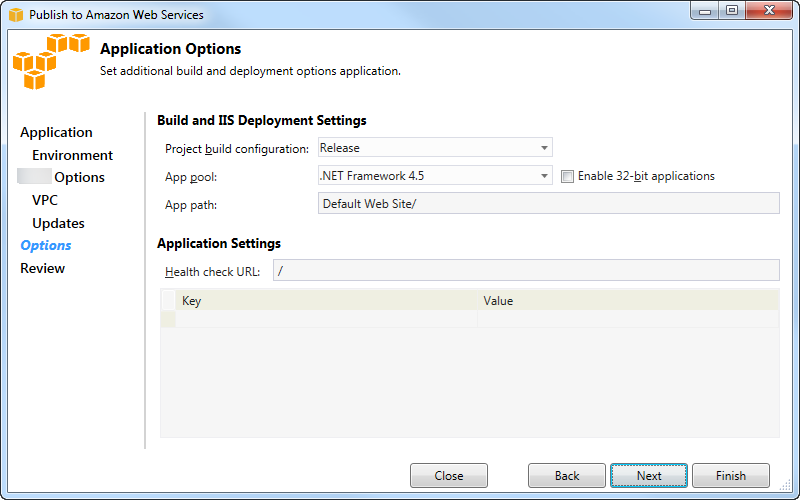Click the empty Key cell in grid
The width and height of the screenshot is (800, 500).
coord(326,319)
